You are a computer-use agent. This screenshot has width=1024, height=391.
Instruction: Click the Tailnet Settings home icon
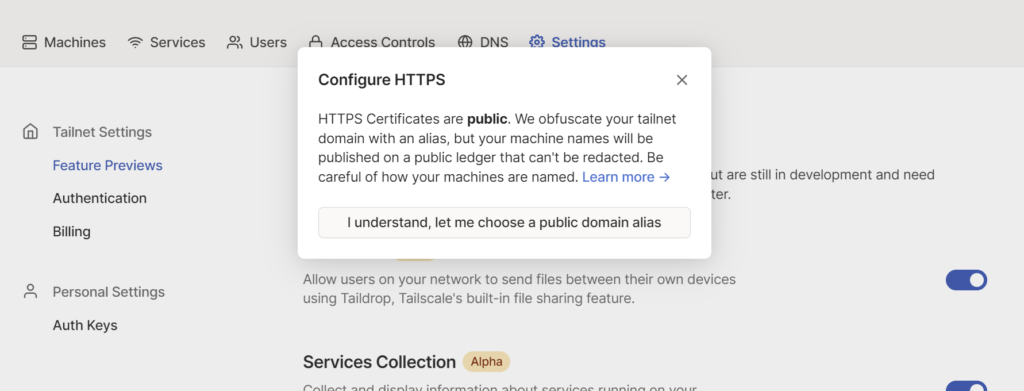30,132
